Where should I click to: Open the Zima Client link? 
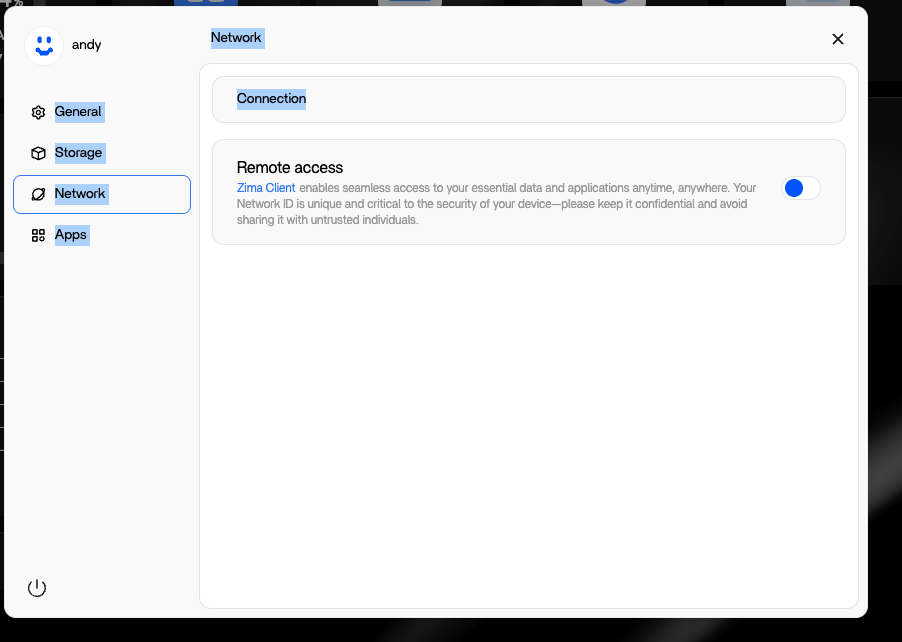tap(266, 188)
